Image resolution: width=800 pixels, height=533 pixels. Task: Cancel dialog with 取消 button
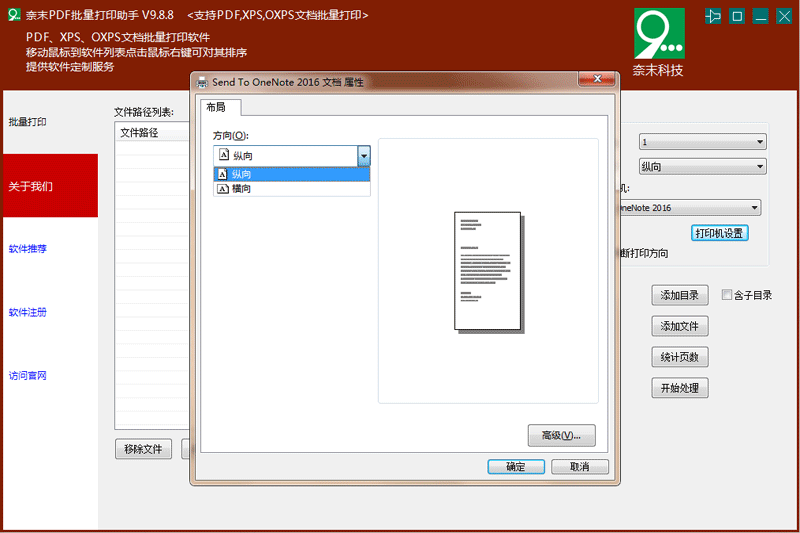(580, 466)
